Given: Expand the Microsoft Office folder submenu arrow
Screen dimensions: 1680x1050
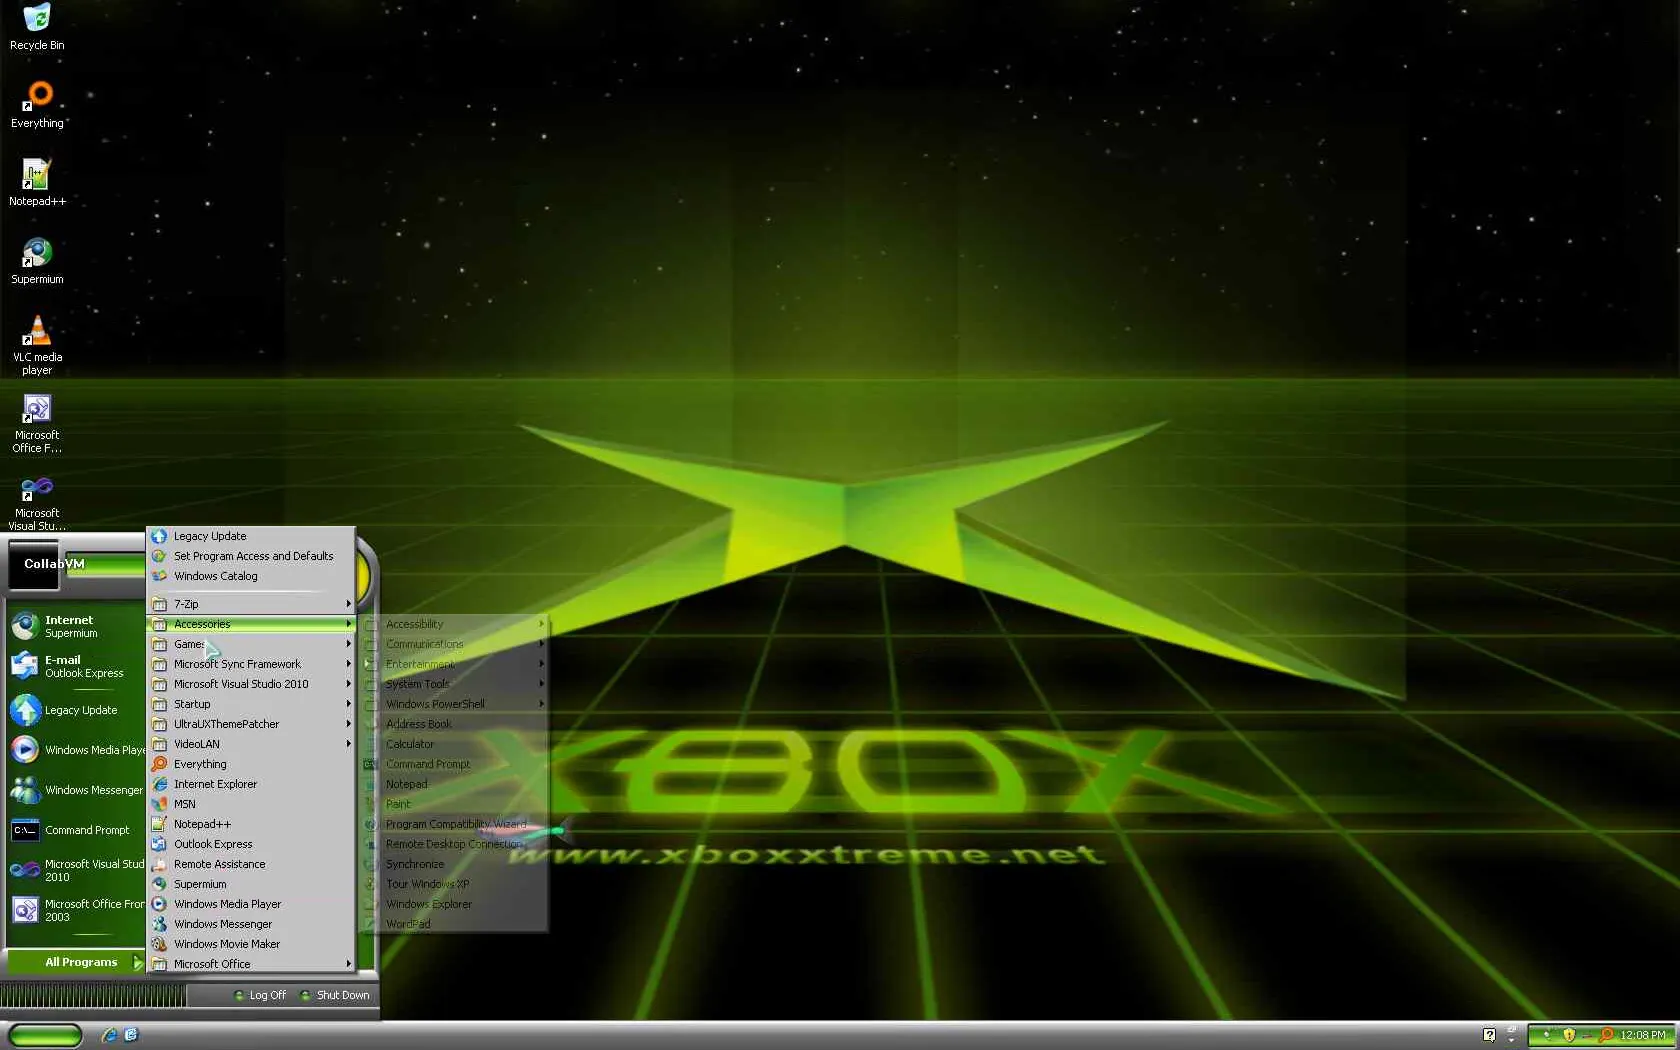Looking at the screenshot, I should tap(348, 964).
